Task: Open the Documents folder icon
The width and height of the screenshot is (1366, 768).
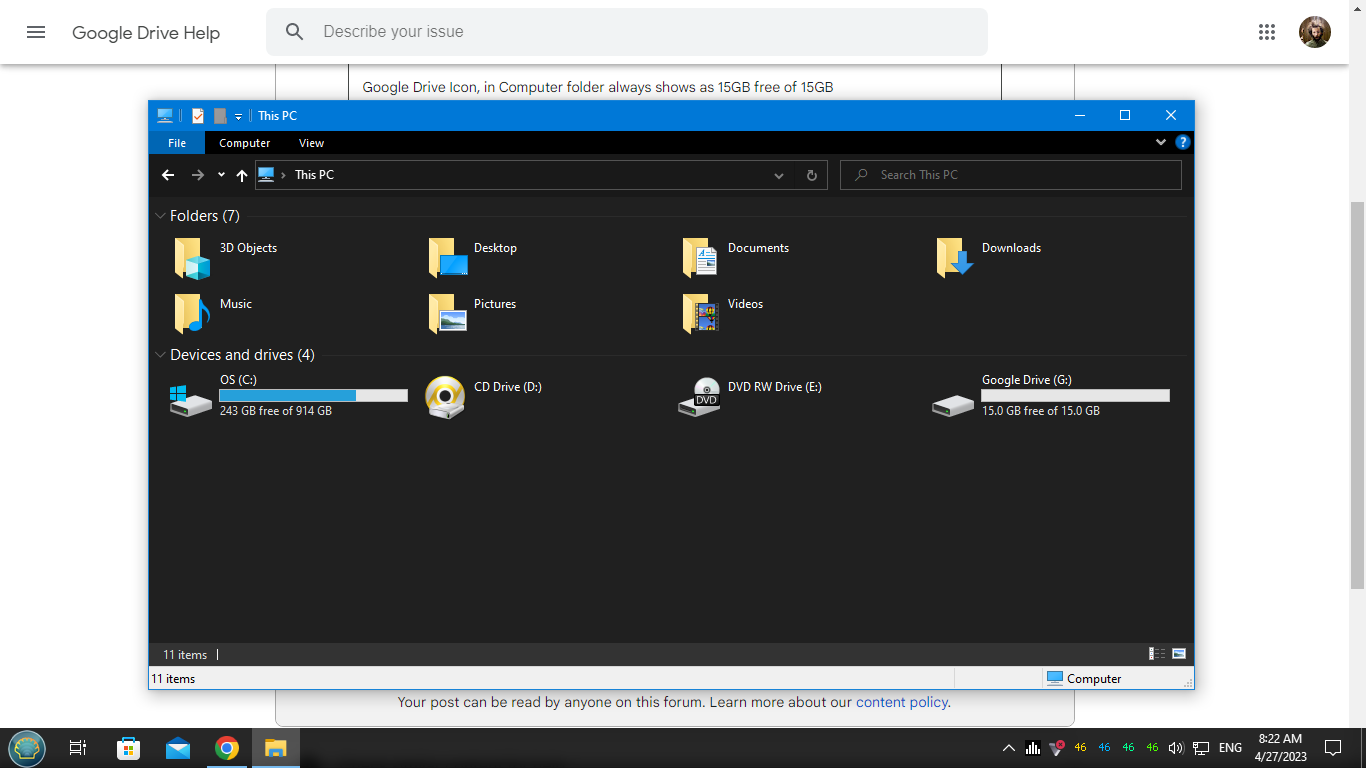Action: pos(701,258)
